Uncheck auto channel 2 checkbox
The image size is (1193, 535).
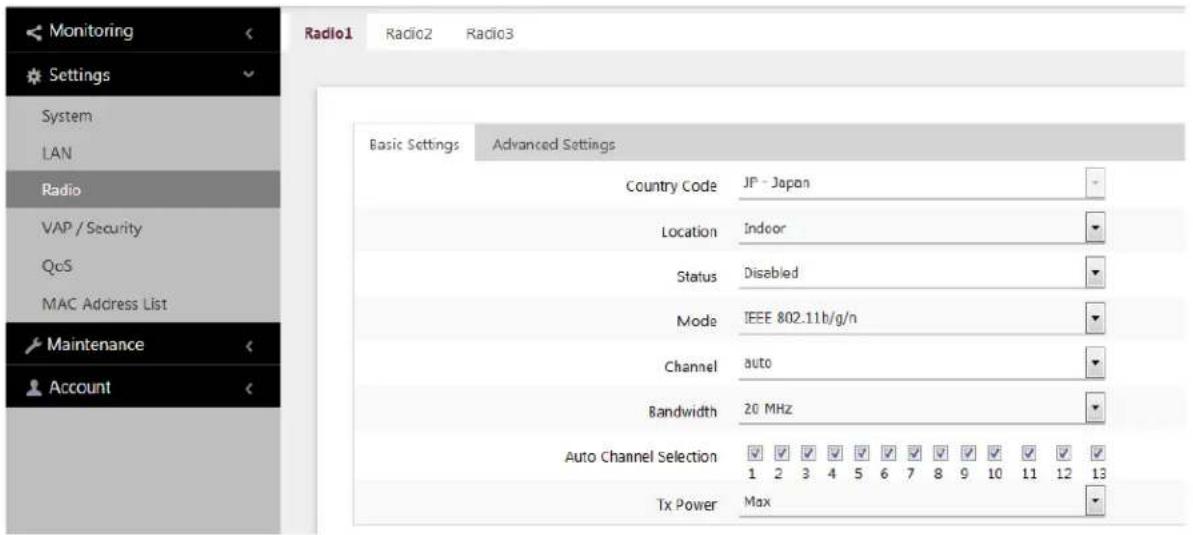click(781, 454)
